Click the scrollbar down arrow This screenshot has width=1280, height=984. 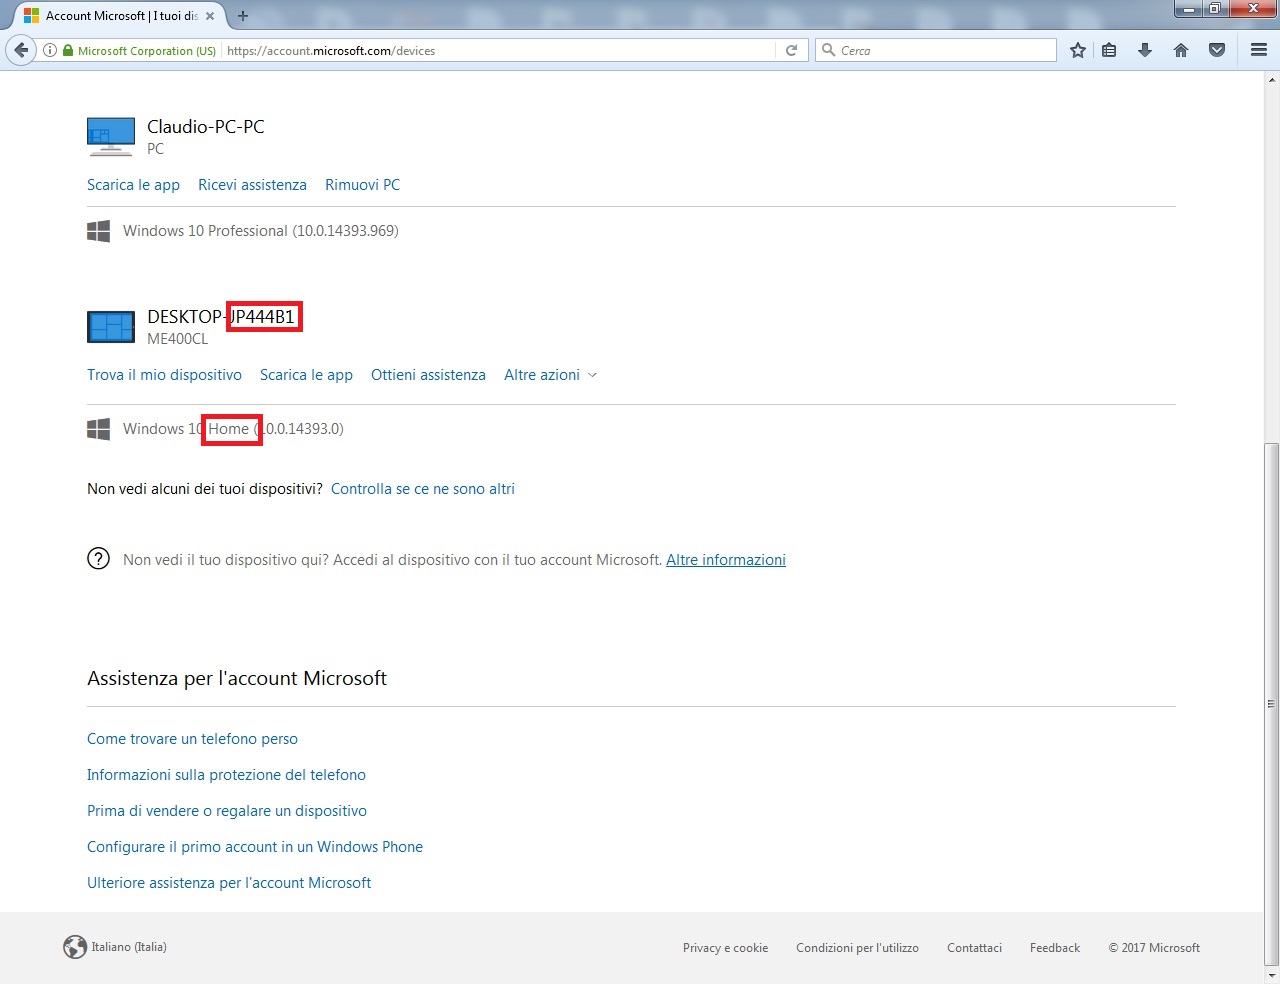1271,975
